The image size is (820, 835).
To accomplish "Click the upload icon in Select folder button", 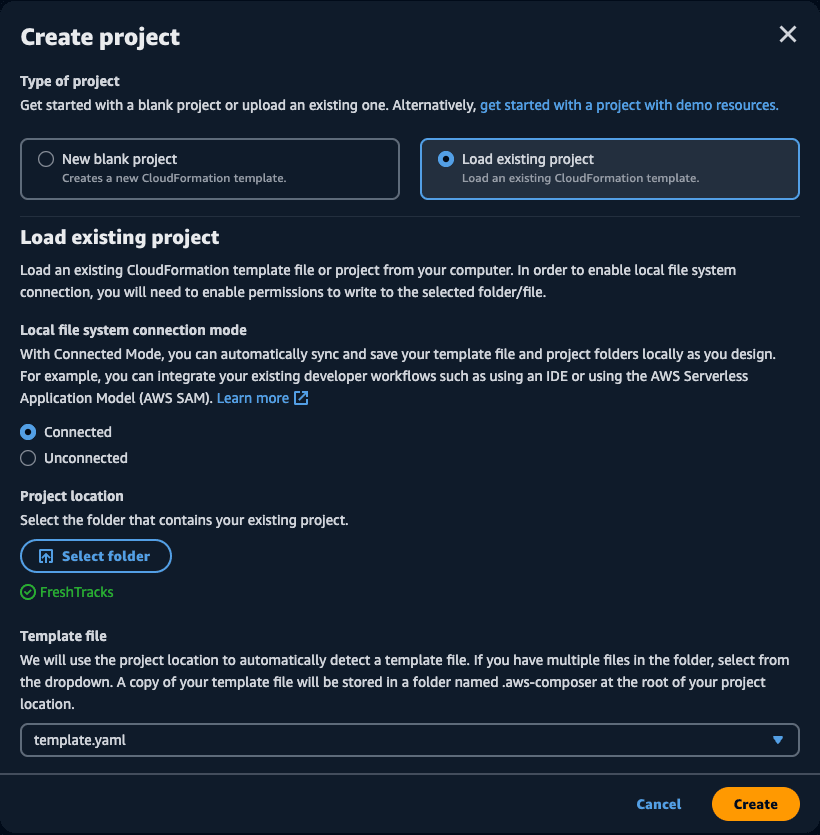I will tap(46, 556).
